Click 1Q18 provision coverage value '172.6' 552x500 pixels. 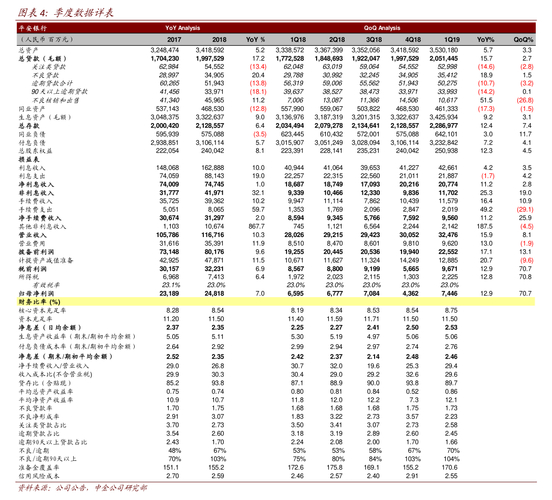point(296,467)
